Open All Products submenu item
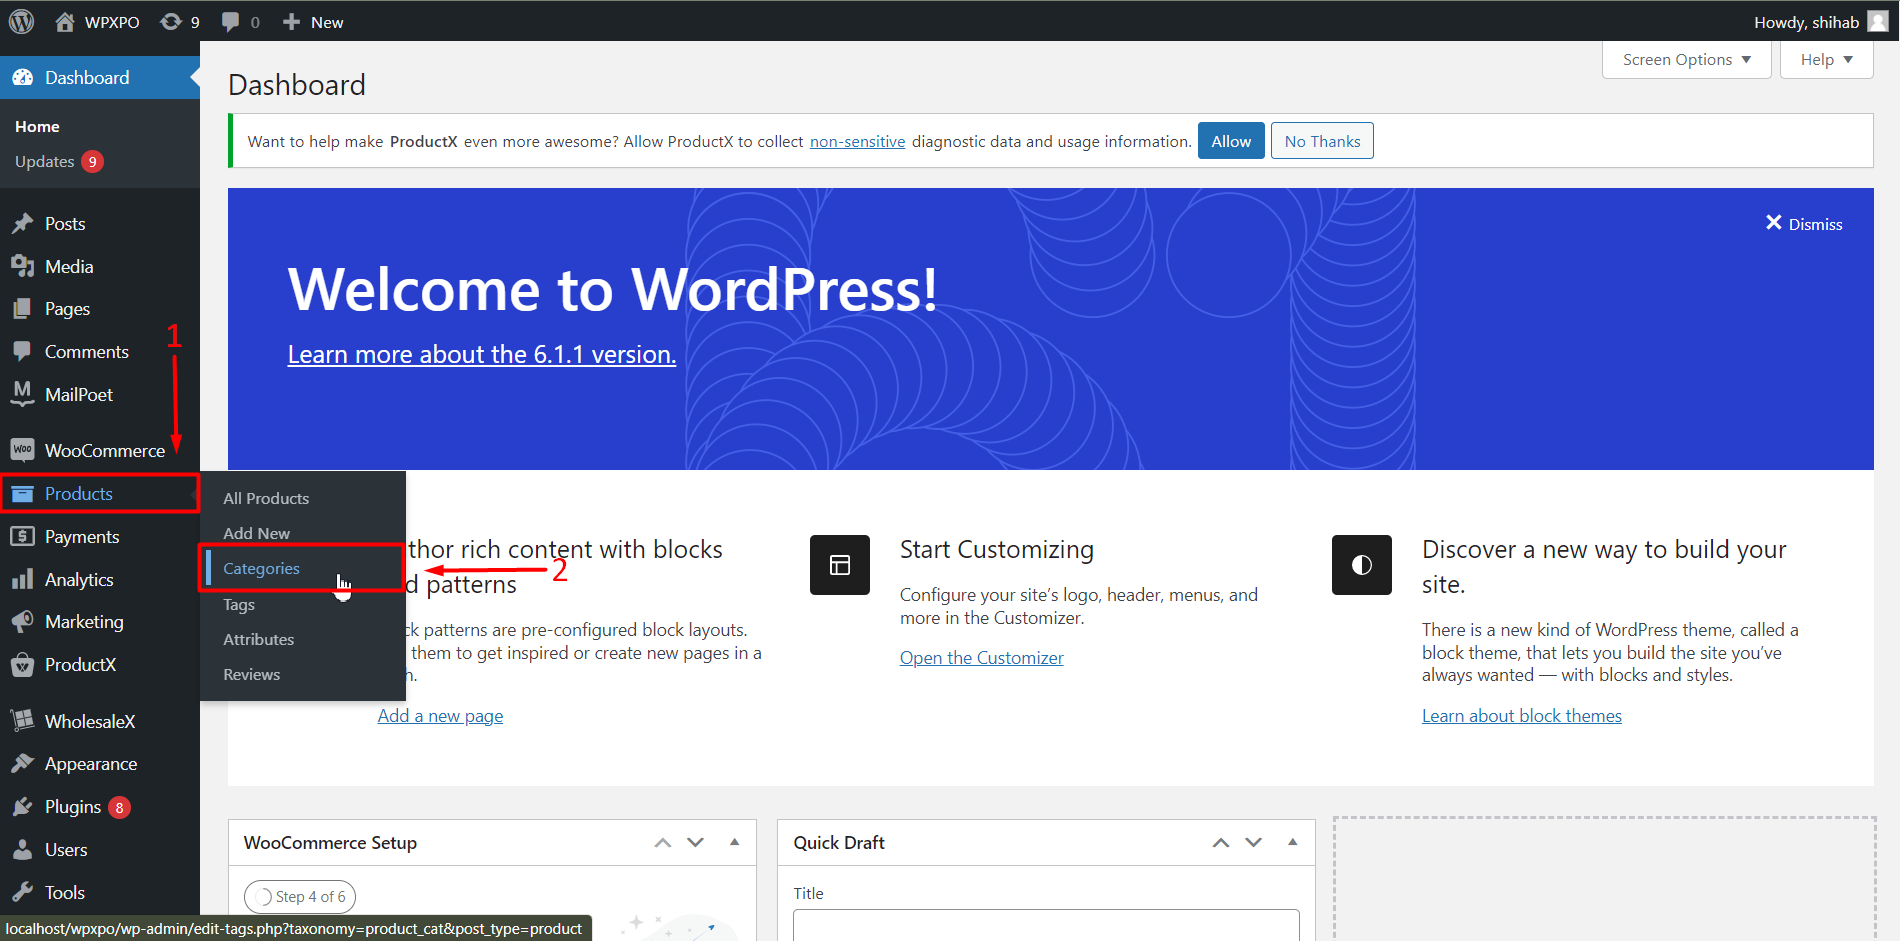1900x941 pixels. coord(266,498)
